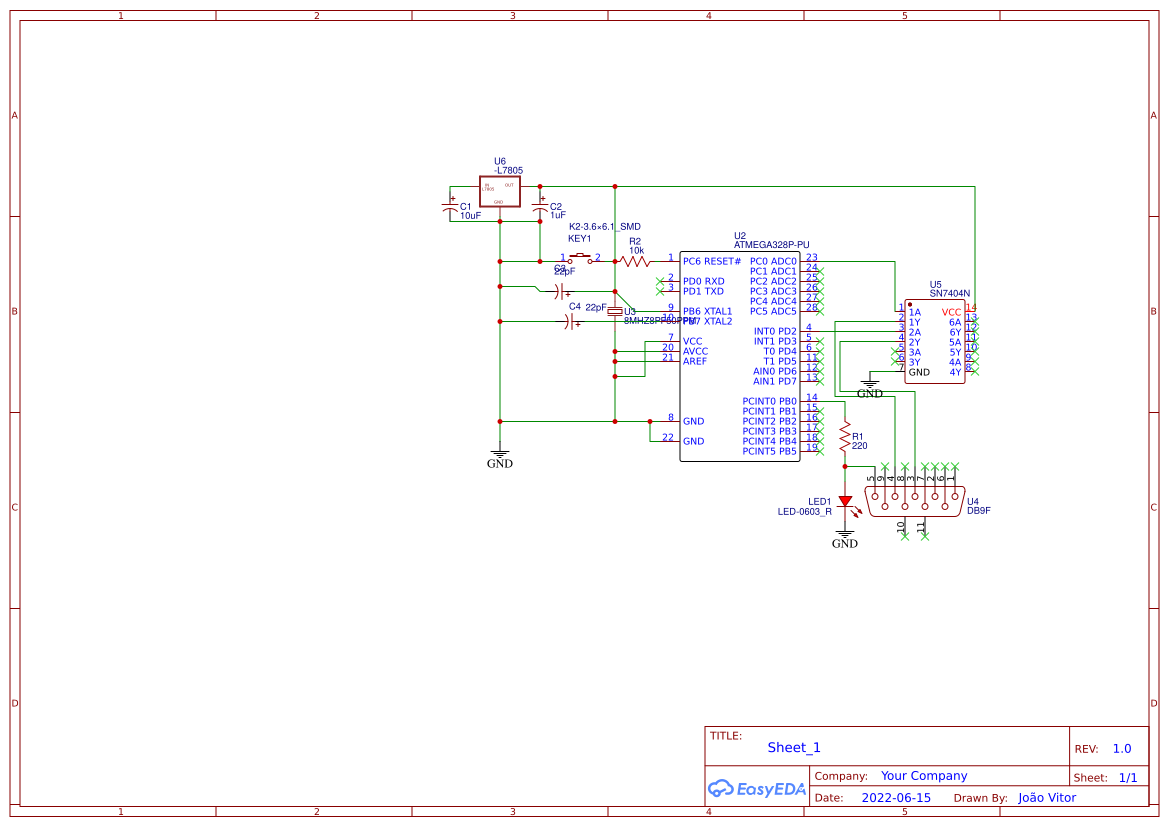
Task: Select the C4 22pF capacitor symbol
Action: (x=569, y=321)
